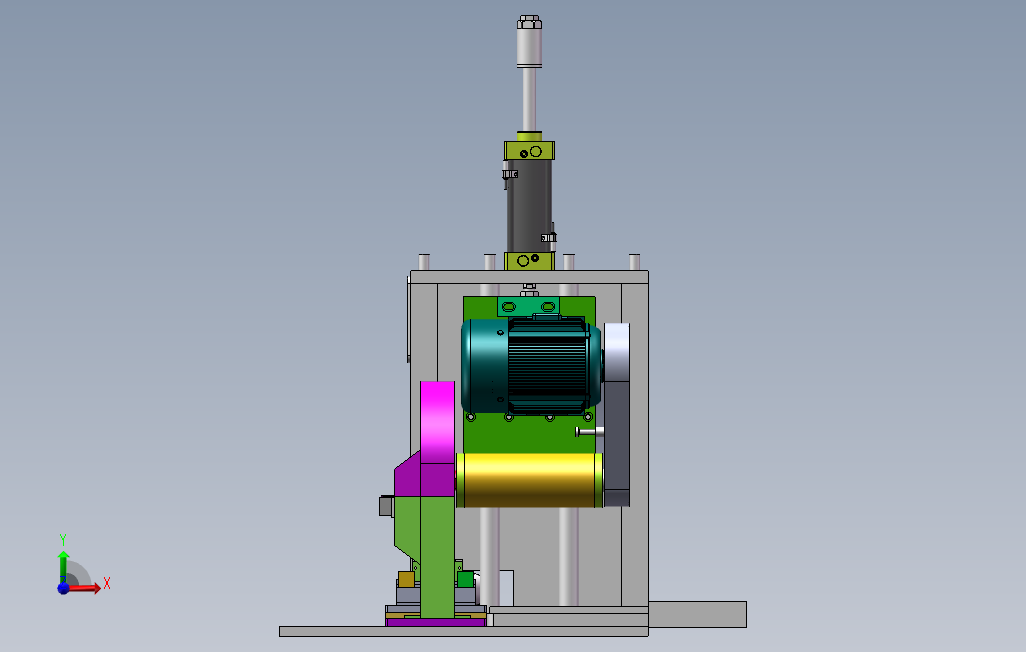
Task: Select the rightmost guide post on top plate
Action: (634, 263)
